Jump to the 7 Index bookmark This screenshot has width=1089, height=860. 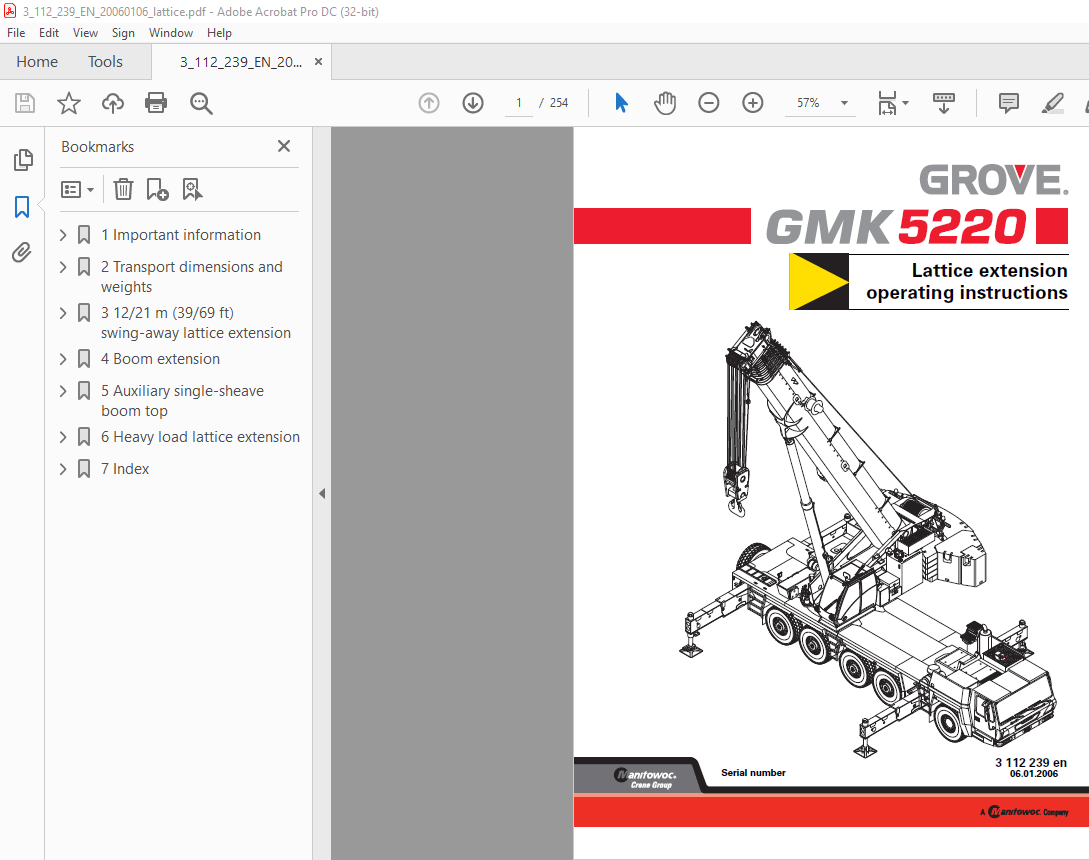tap(125, 469)
